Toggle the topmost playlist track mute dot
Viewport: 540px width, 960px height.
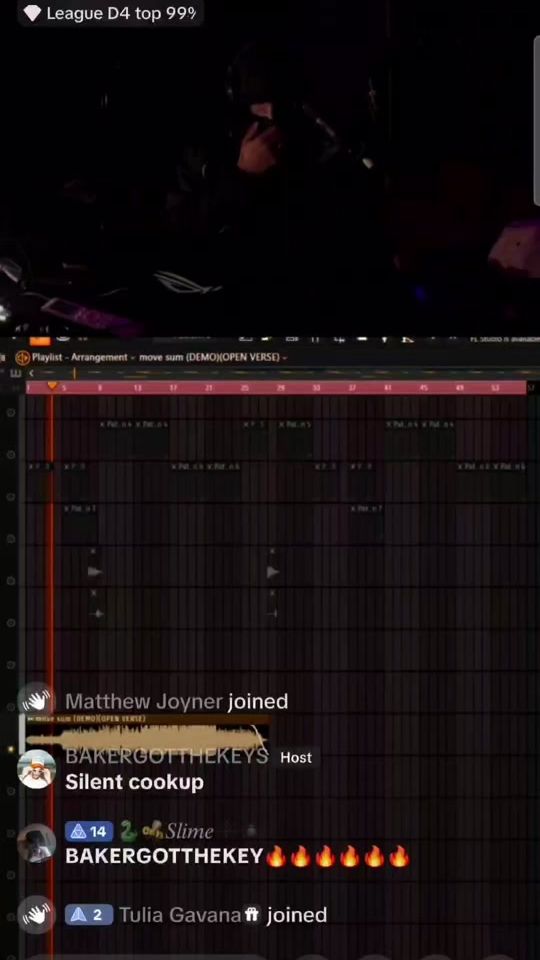[10, 413]
